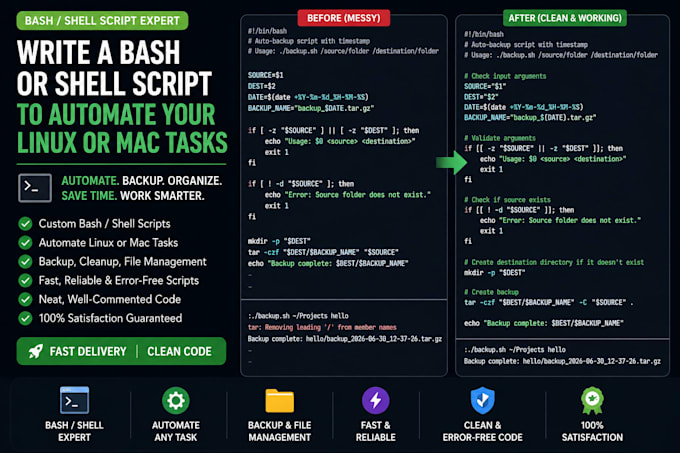Click the SOURCE=$1 line in the Before panel
The width and height of the screenshot is (680, 453).
click(265, 75)
